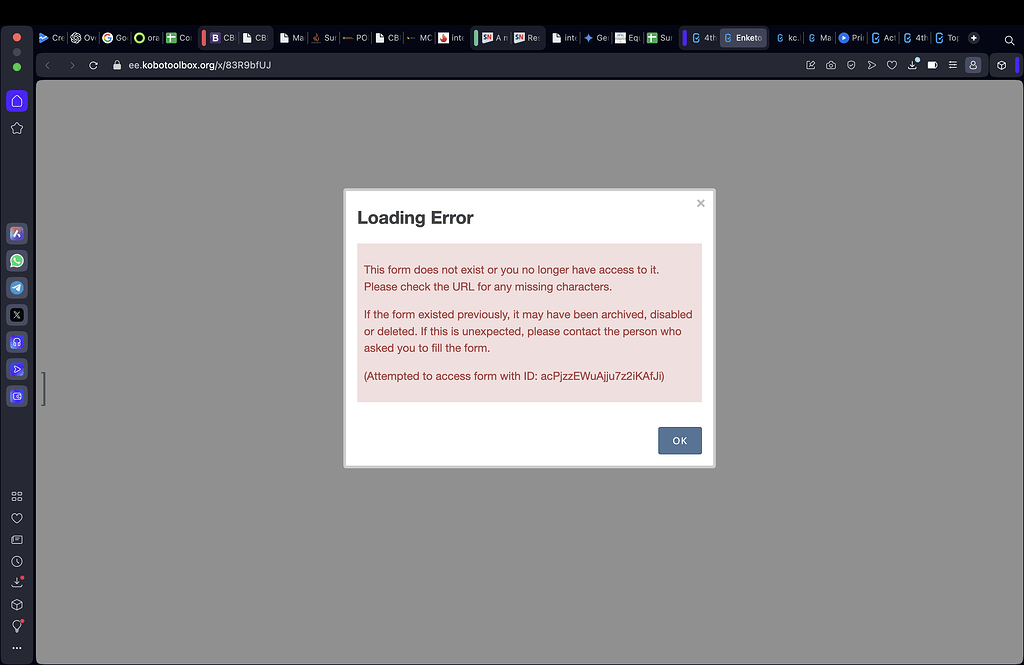This screenshot has height=665, width=1024.
Task: Select the leftmost pinned browser tab
Action: 51,37
